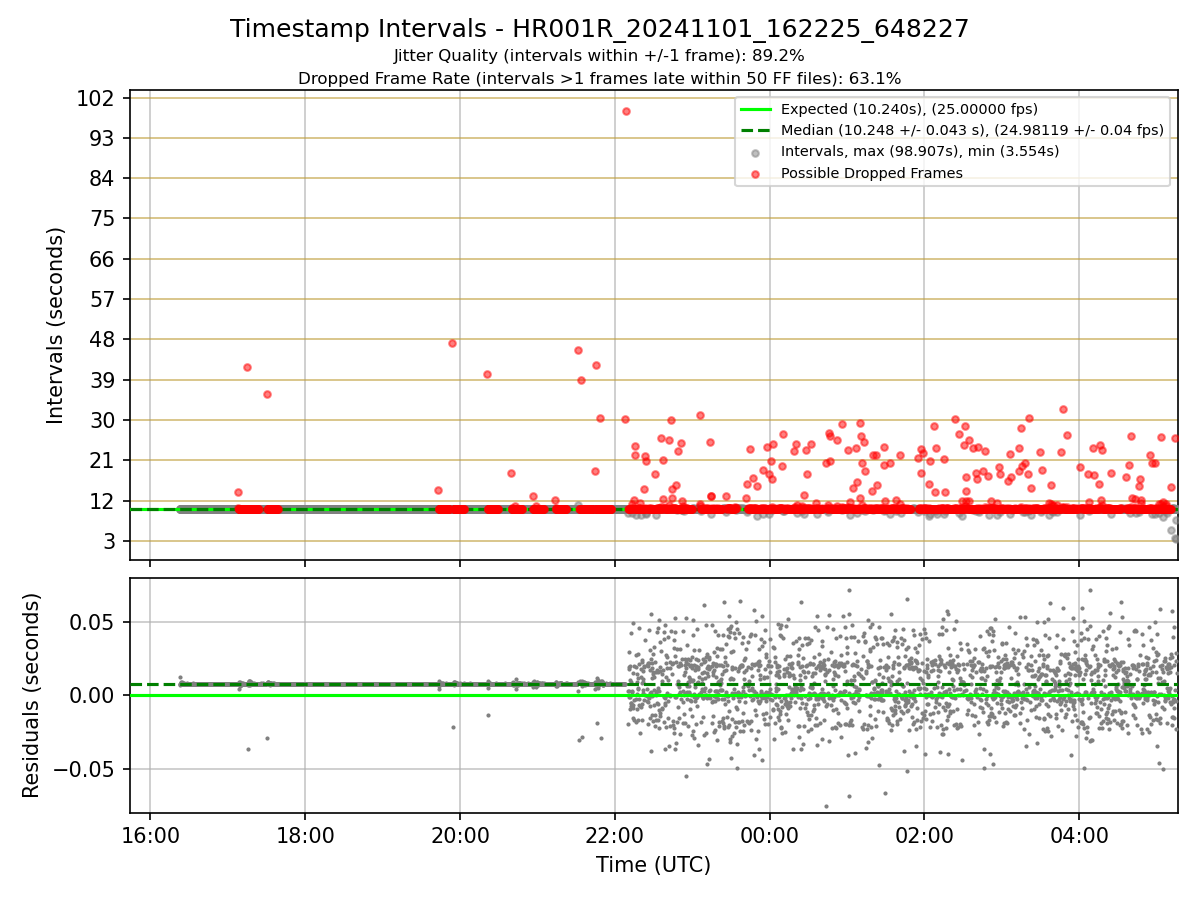The width and height of the screenshot is (1200, 900).
Task: Click the Jitter Quality 89.2% subtitle
Action: click(599, 56)
